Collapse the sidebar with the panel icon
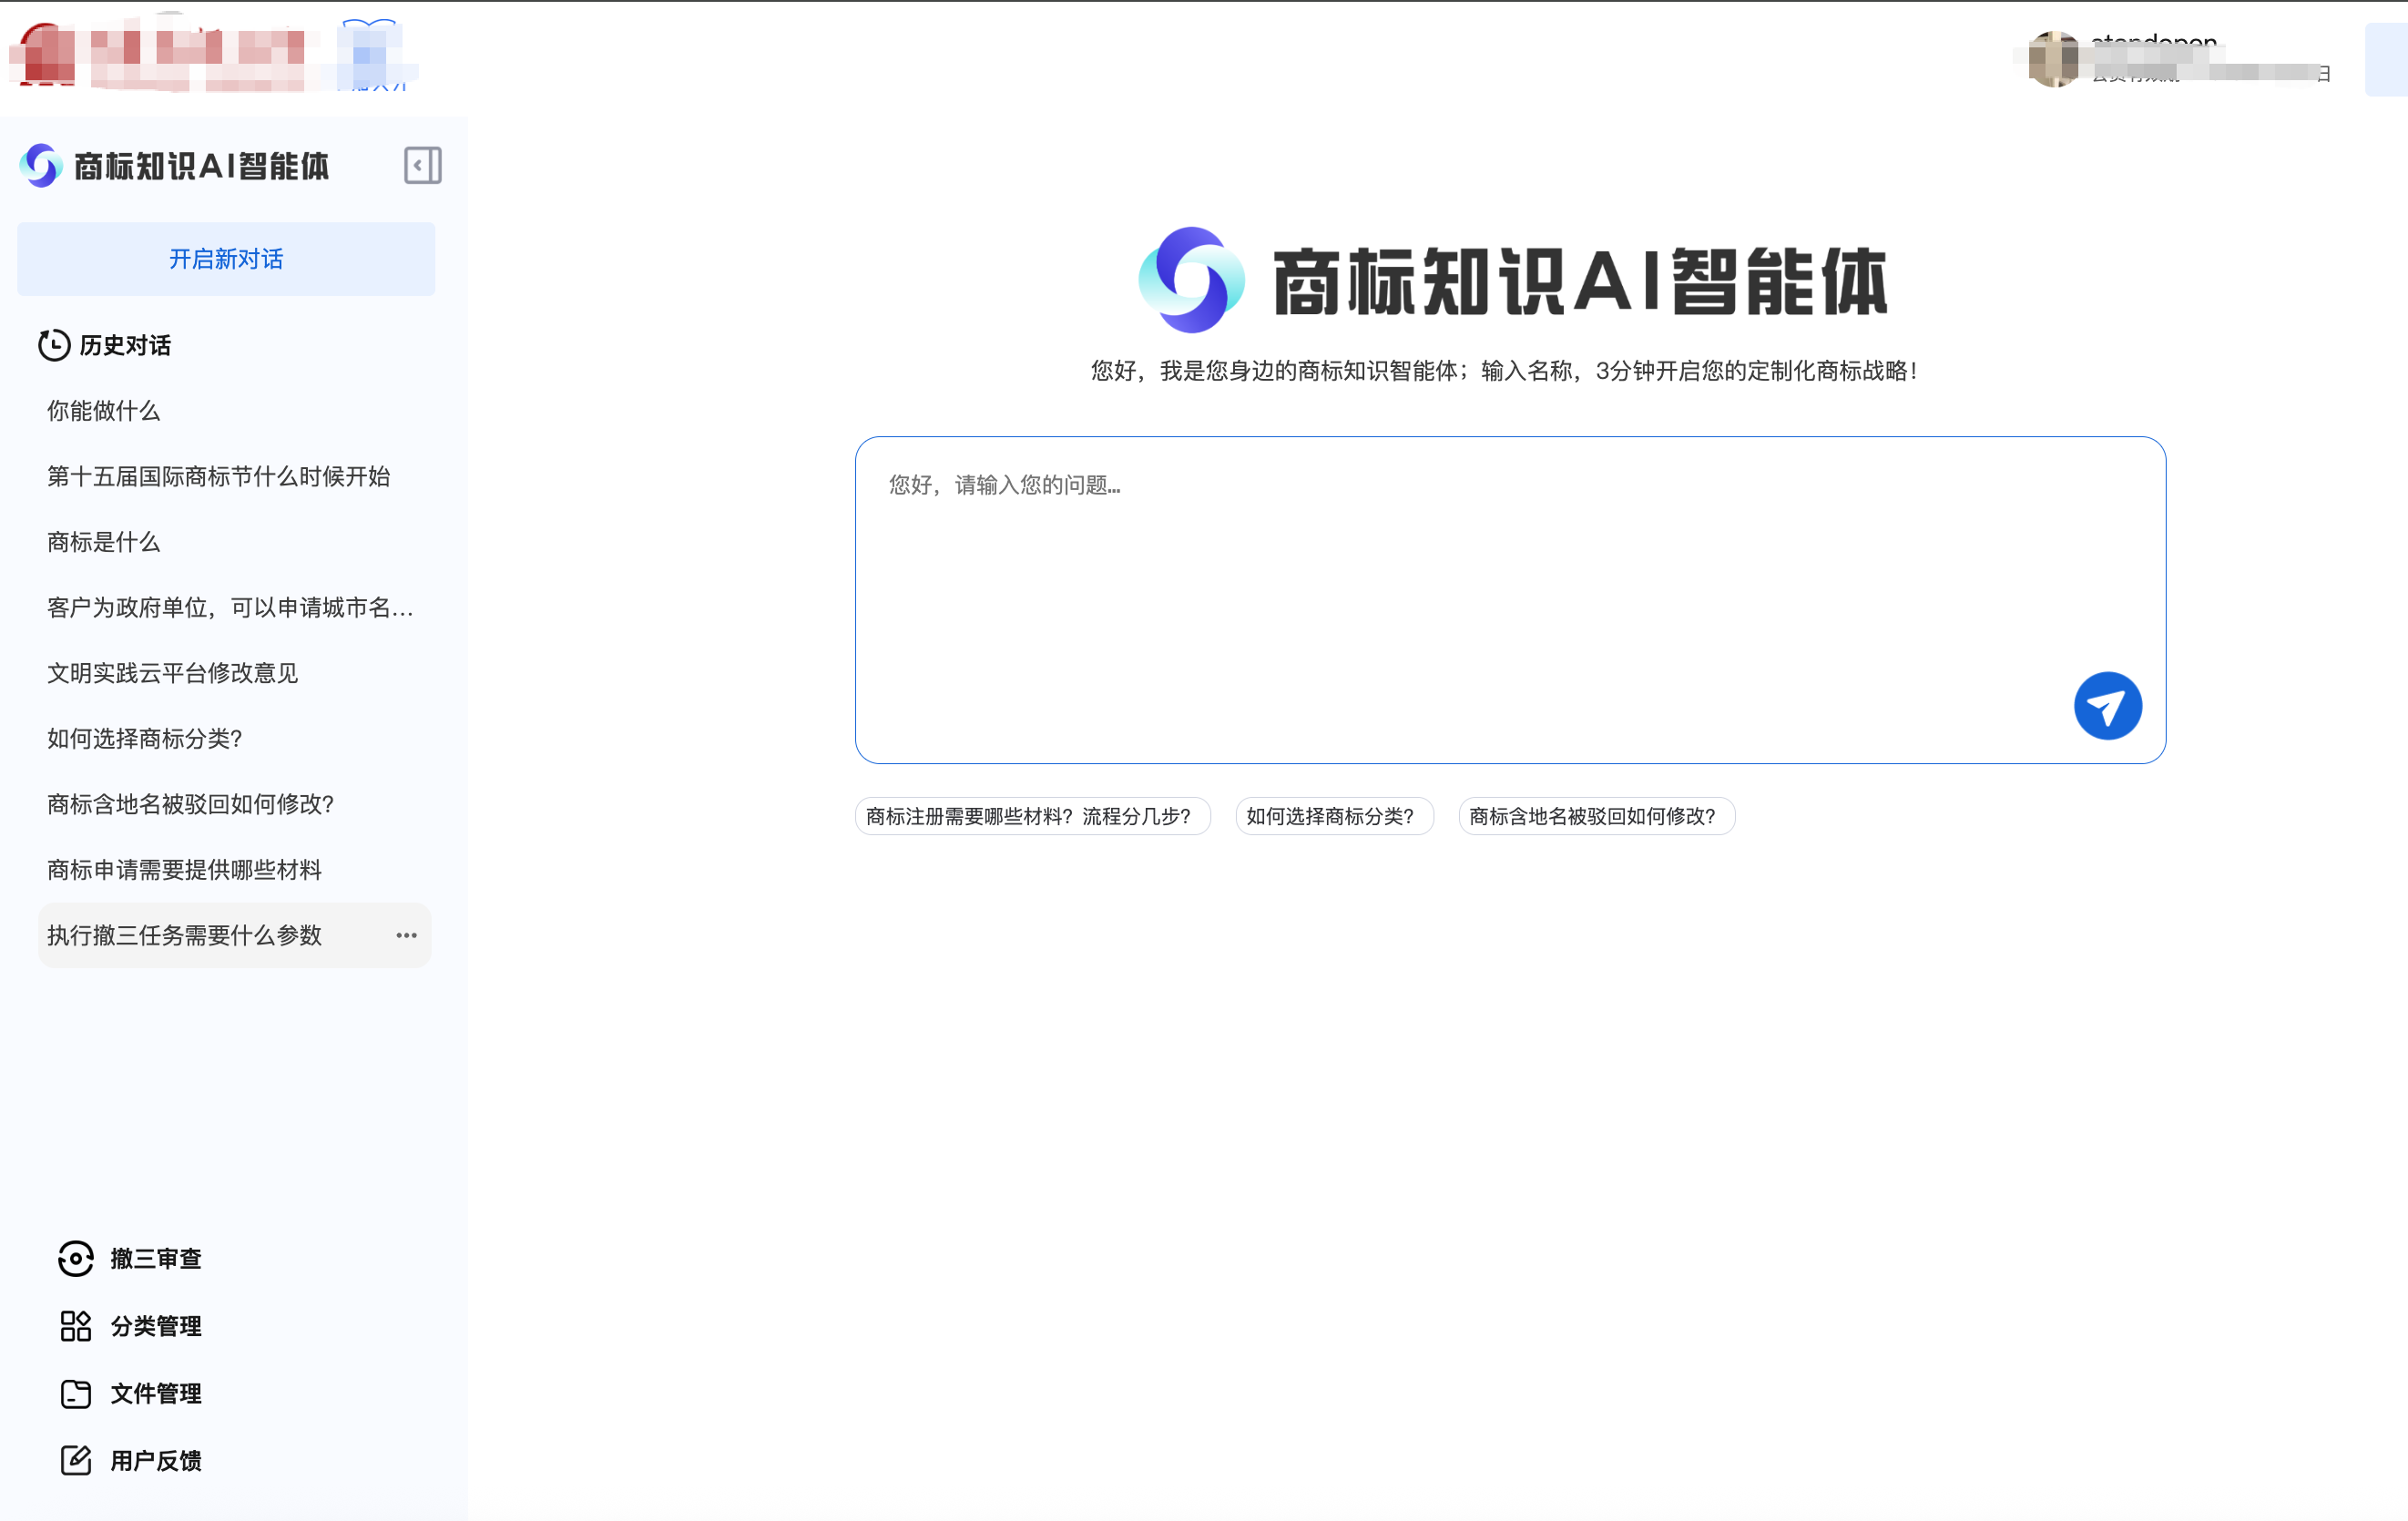 coord(422,165)
